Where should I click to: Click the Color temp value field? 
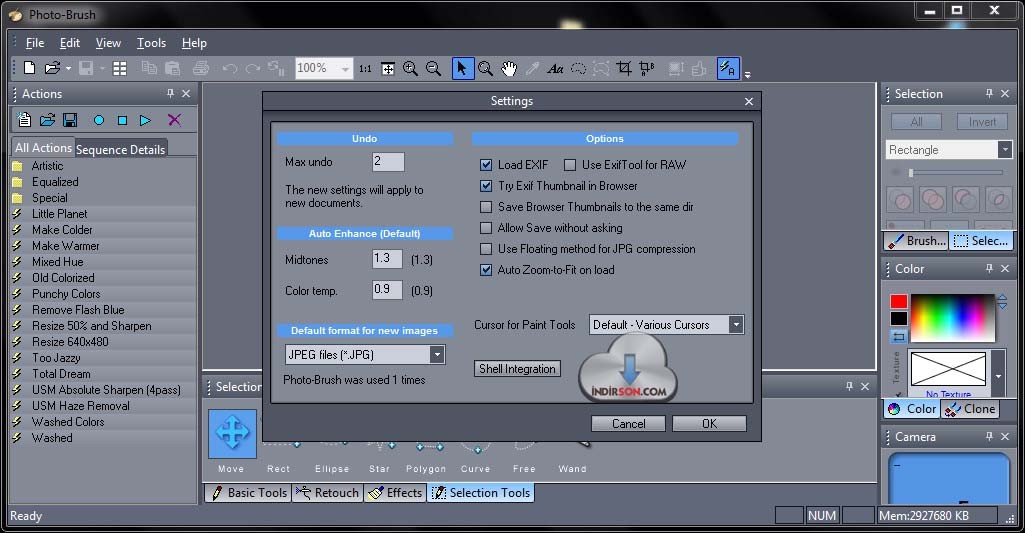point(387,289)
